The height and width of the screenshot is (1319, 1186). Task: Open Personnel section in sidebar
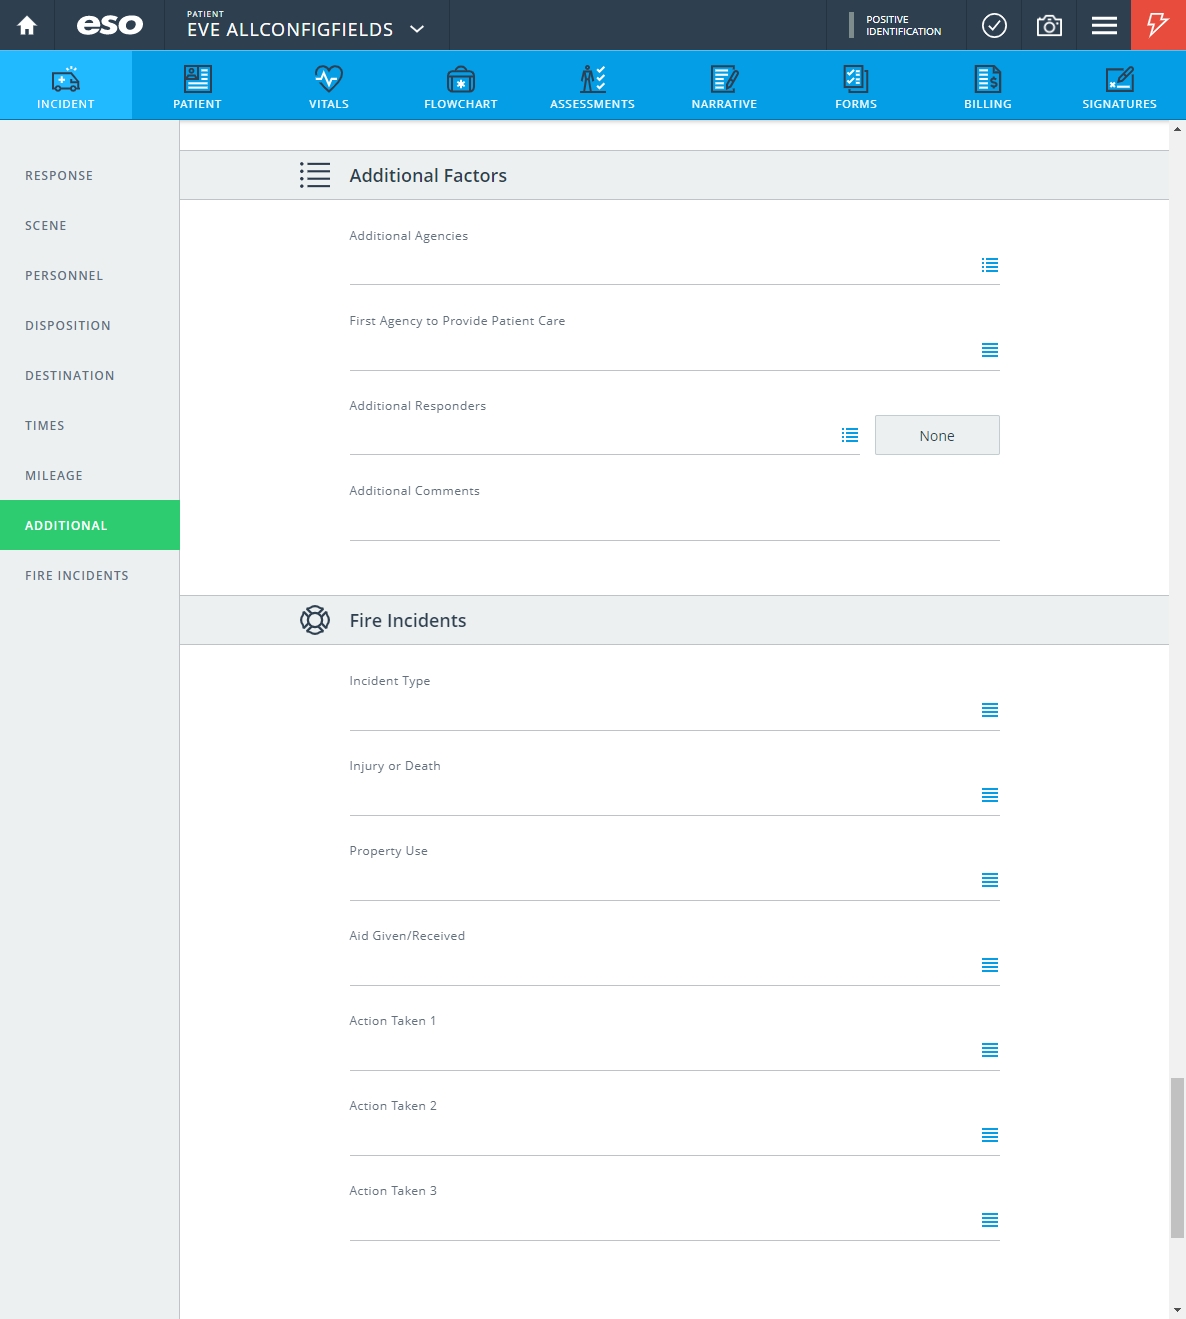[x=90, y=275]
